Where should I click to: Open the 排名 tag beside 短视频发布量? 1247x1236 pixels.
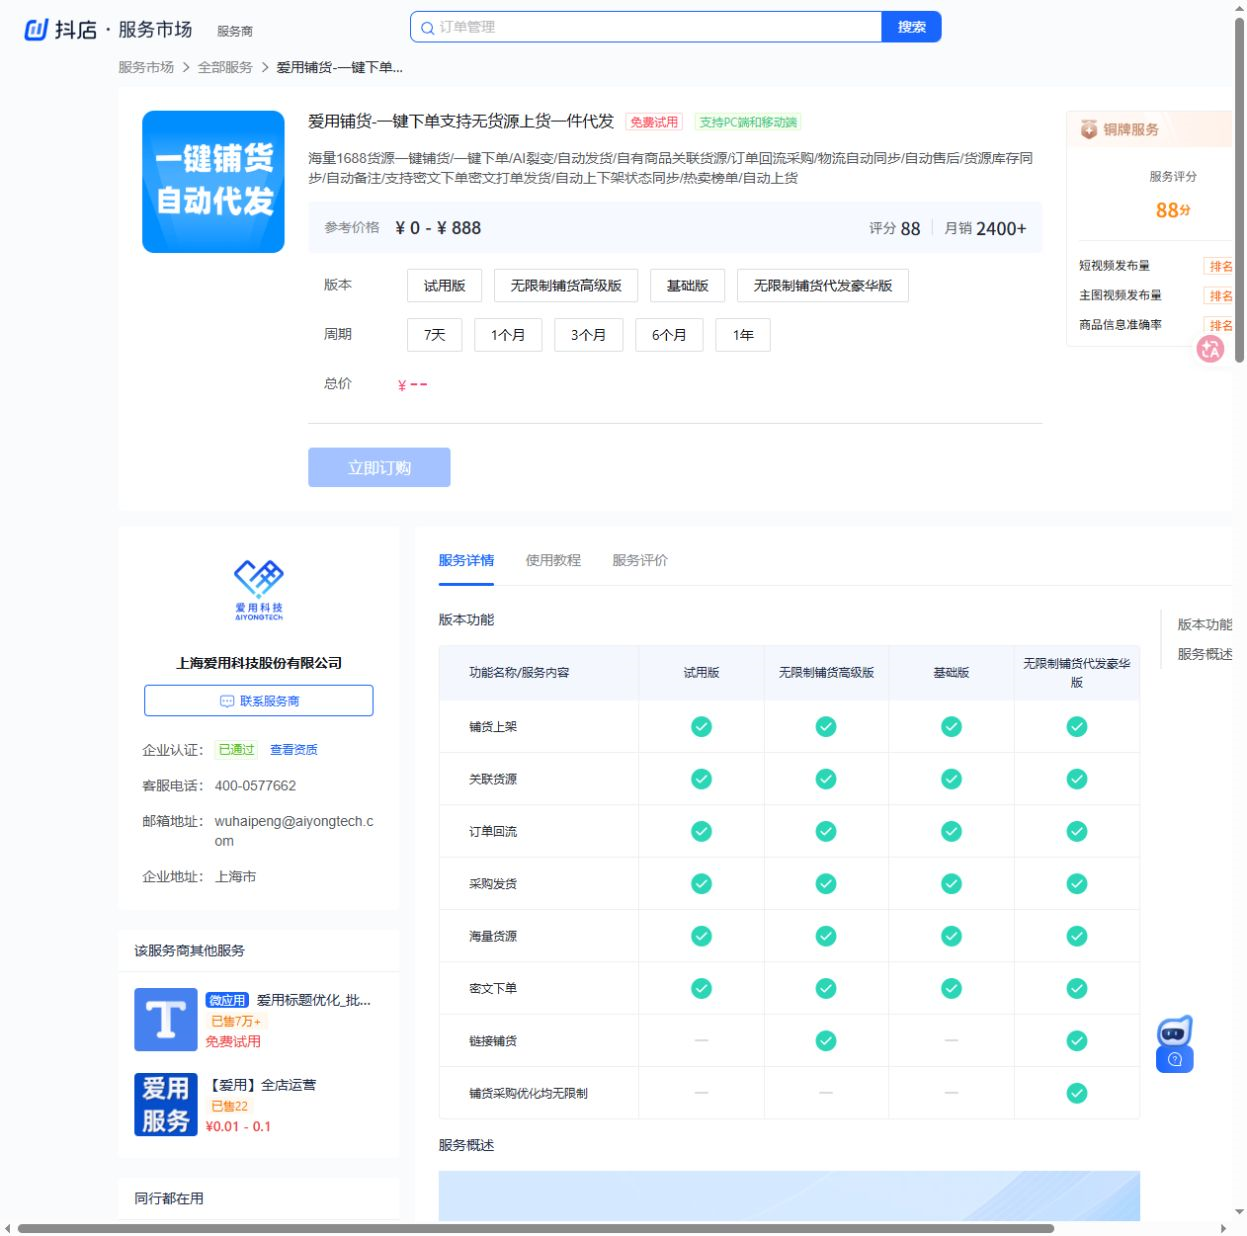click(x=1219, y=266)
